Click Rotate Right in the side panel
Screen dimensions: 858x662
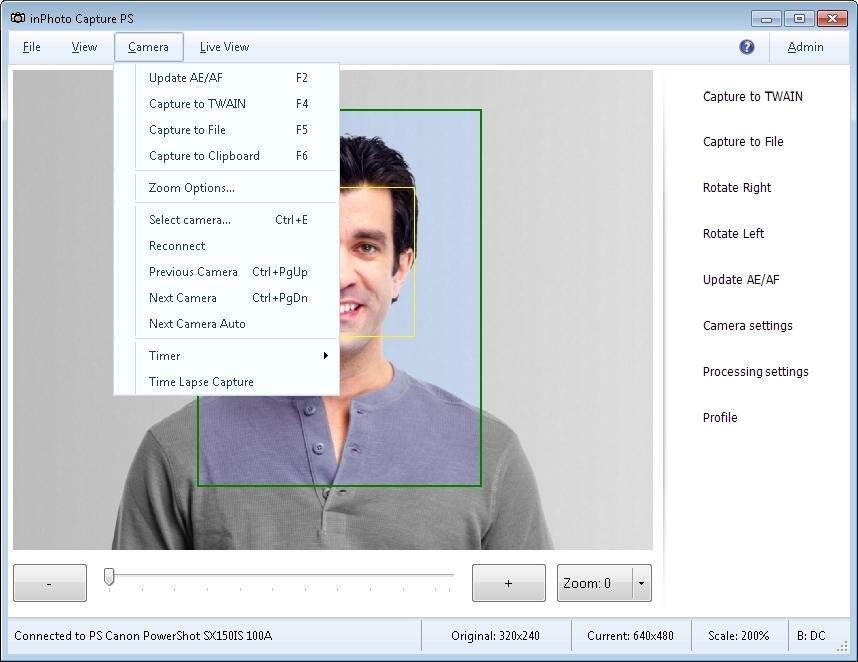pyautogui.click(x=737, y=188)
